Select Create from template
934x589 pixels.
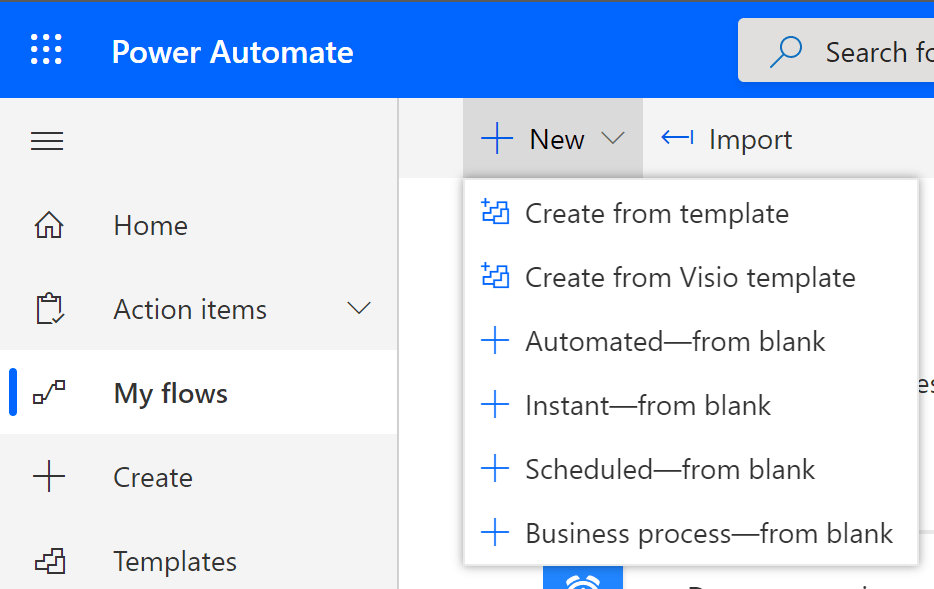pyautogui.click(x=656, y=214)
